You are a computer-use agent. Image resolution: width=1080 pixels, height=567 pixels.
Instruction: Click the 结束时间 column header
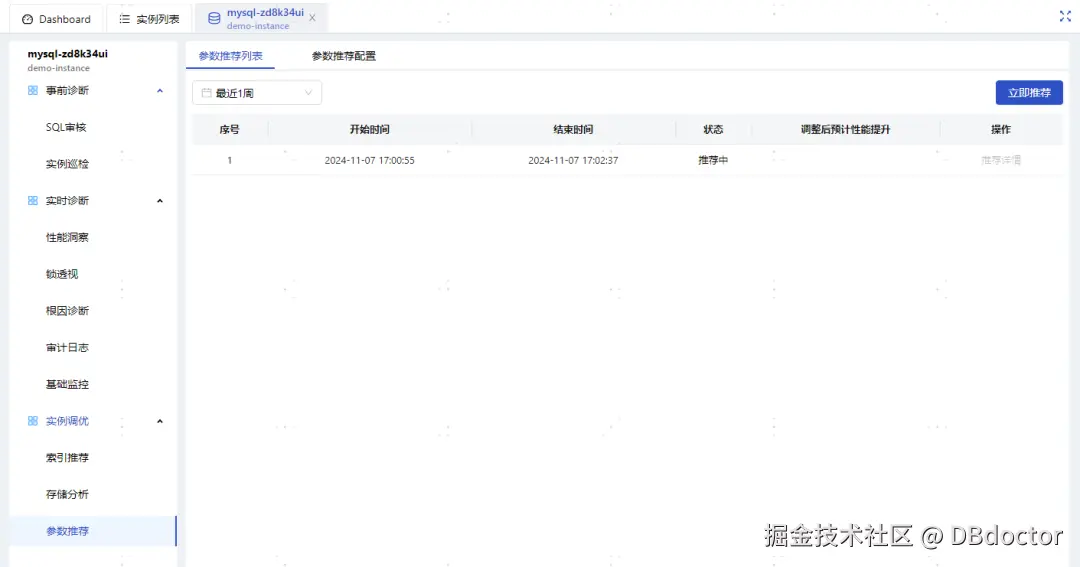[573, 130]
